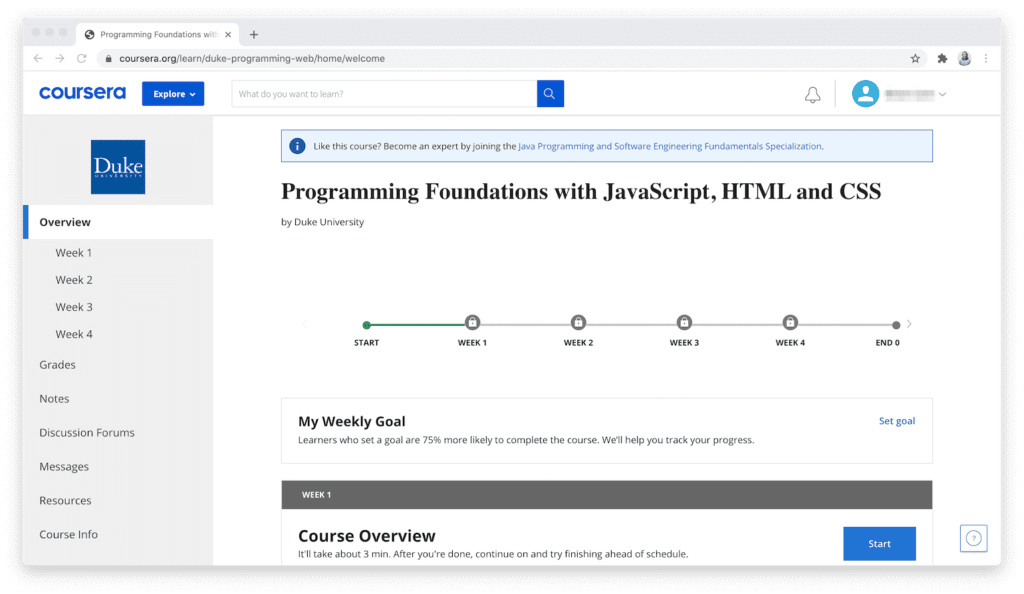Open the help question mark icon
The width and height of the screenshot is (1024, 594).
973,538
